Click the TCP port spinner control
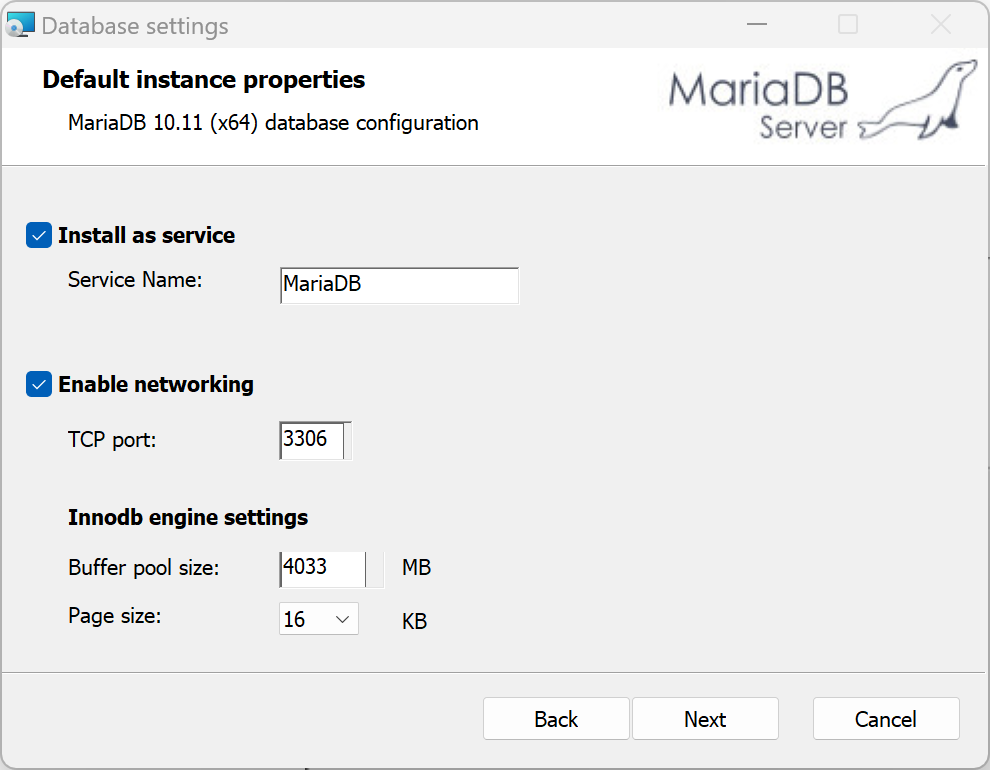 tap(348, 440)
